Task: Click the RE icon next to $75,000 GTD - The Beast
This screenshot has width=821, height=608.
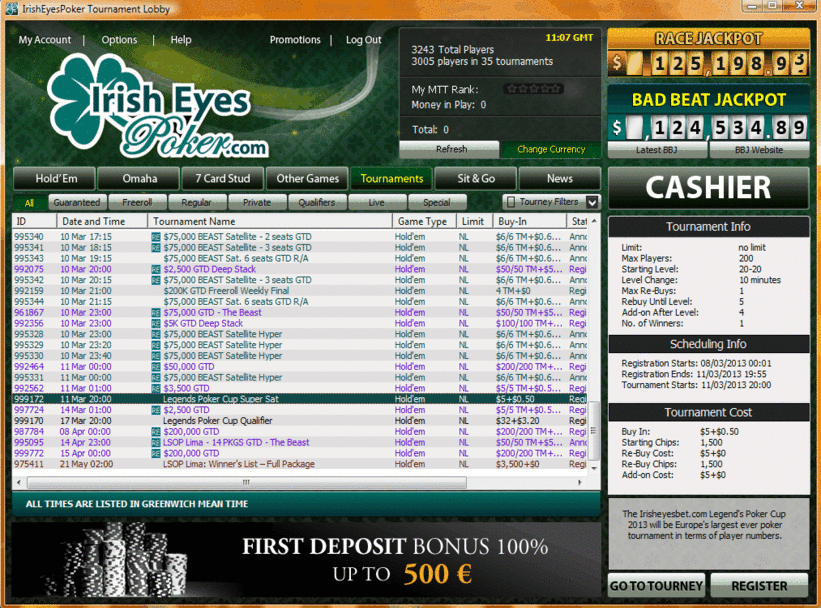Action: pyautogui.click(x=156, y=313)
